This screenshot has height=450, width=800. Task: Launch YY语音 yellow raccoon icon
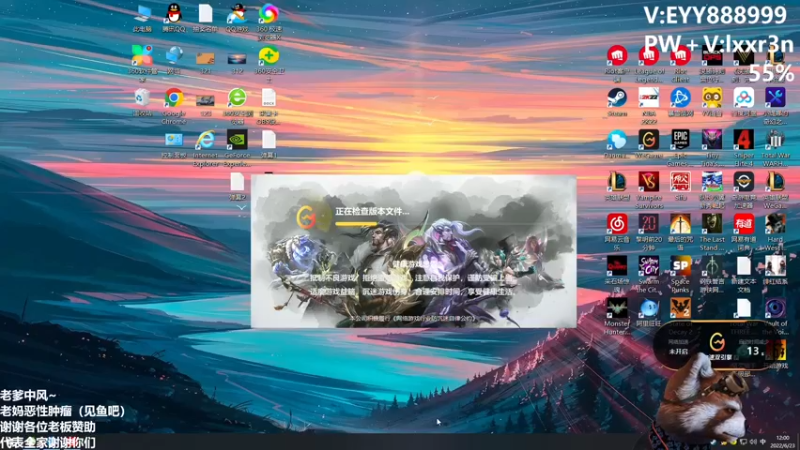point(712,97)
